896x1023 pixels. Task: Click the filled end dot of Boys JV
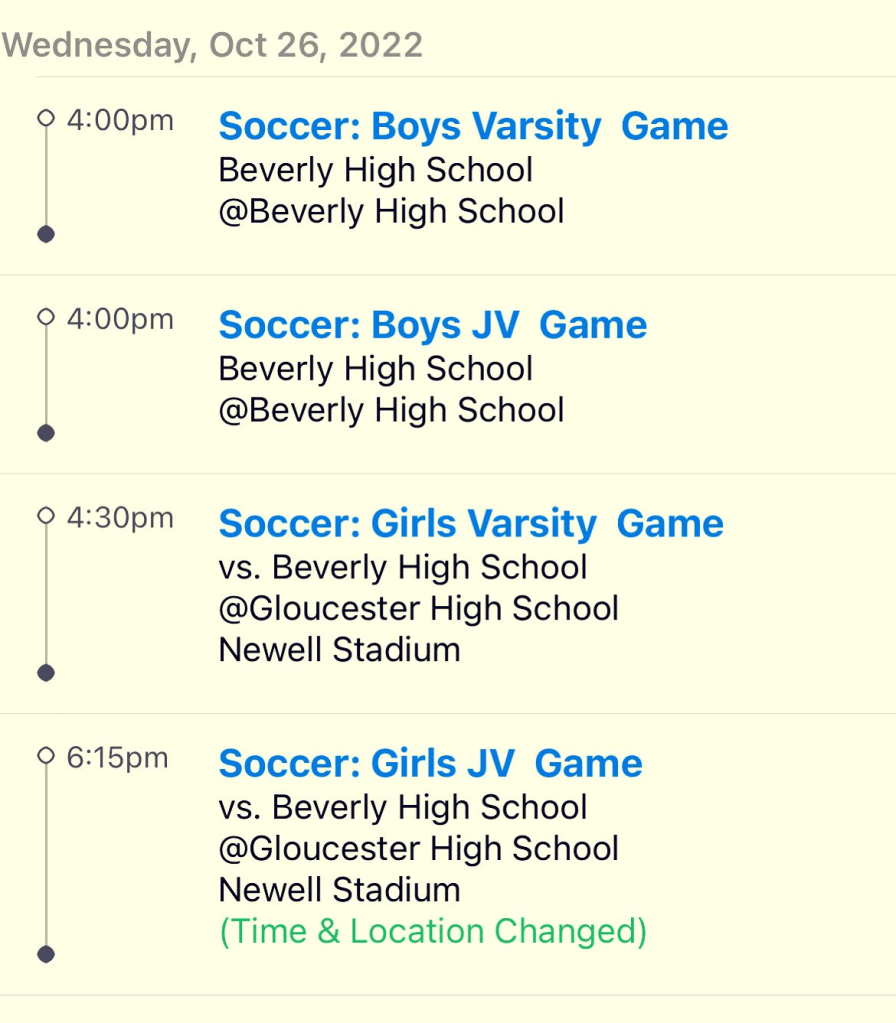point(45,433)
